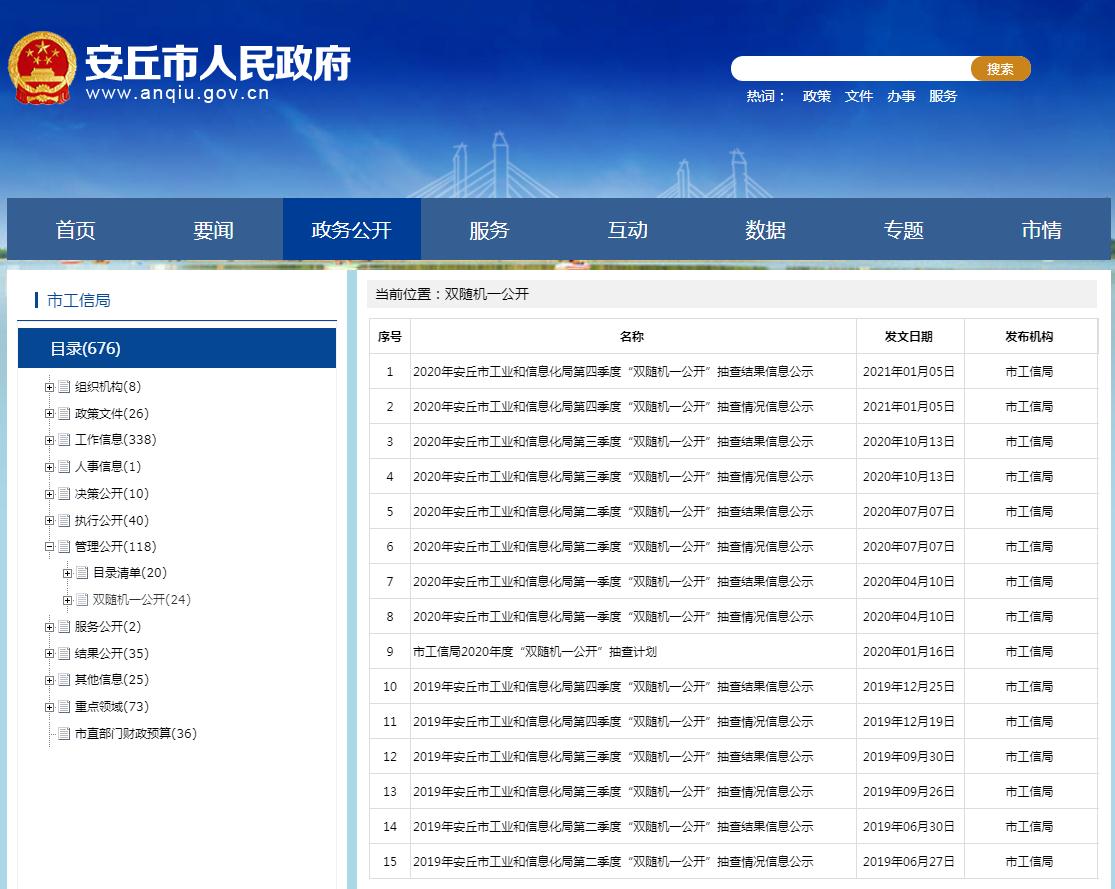Viewport: 1115px width, 889px height.
Task: Expand the 其他信息(25) tree node
Action: click(49, 681)
